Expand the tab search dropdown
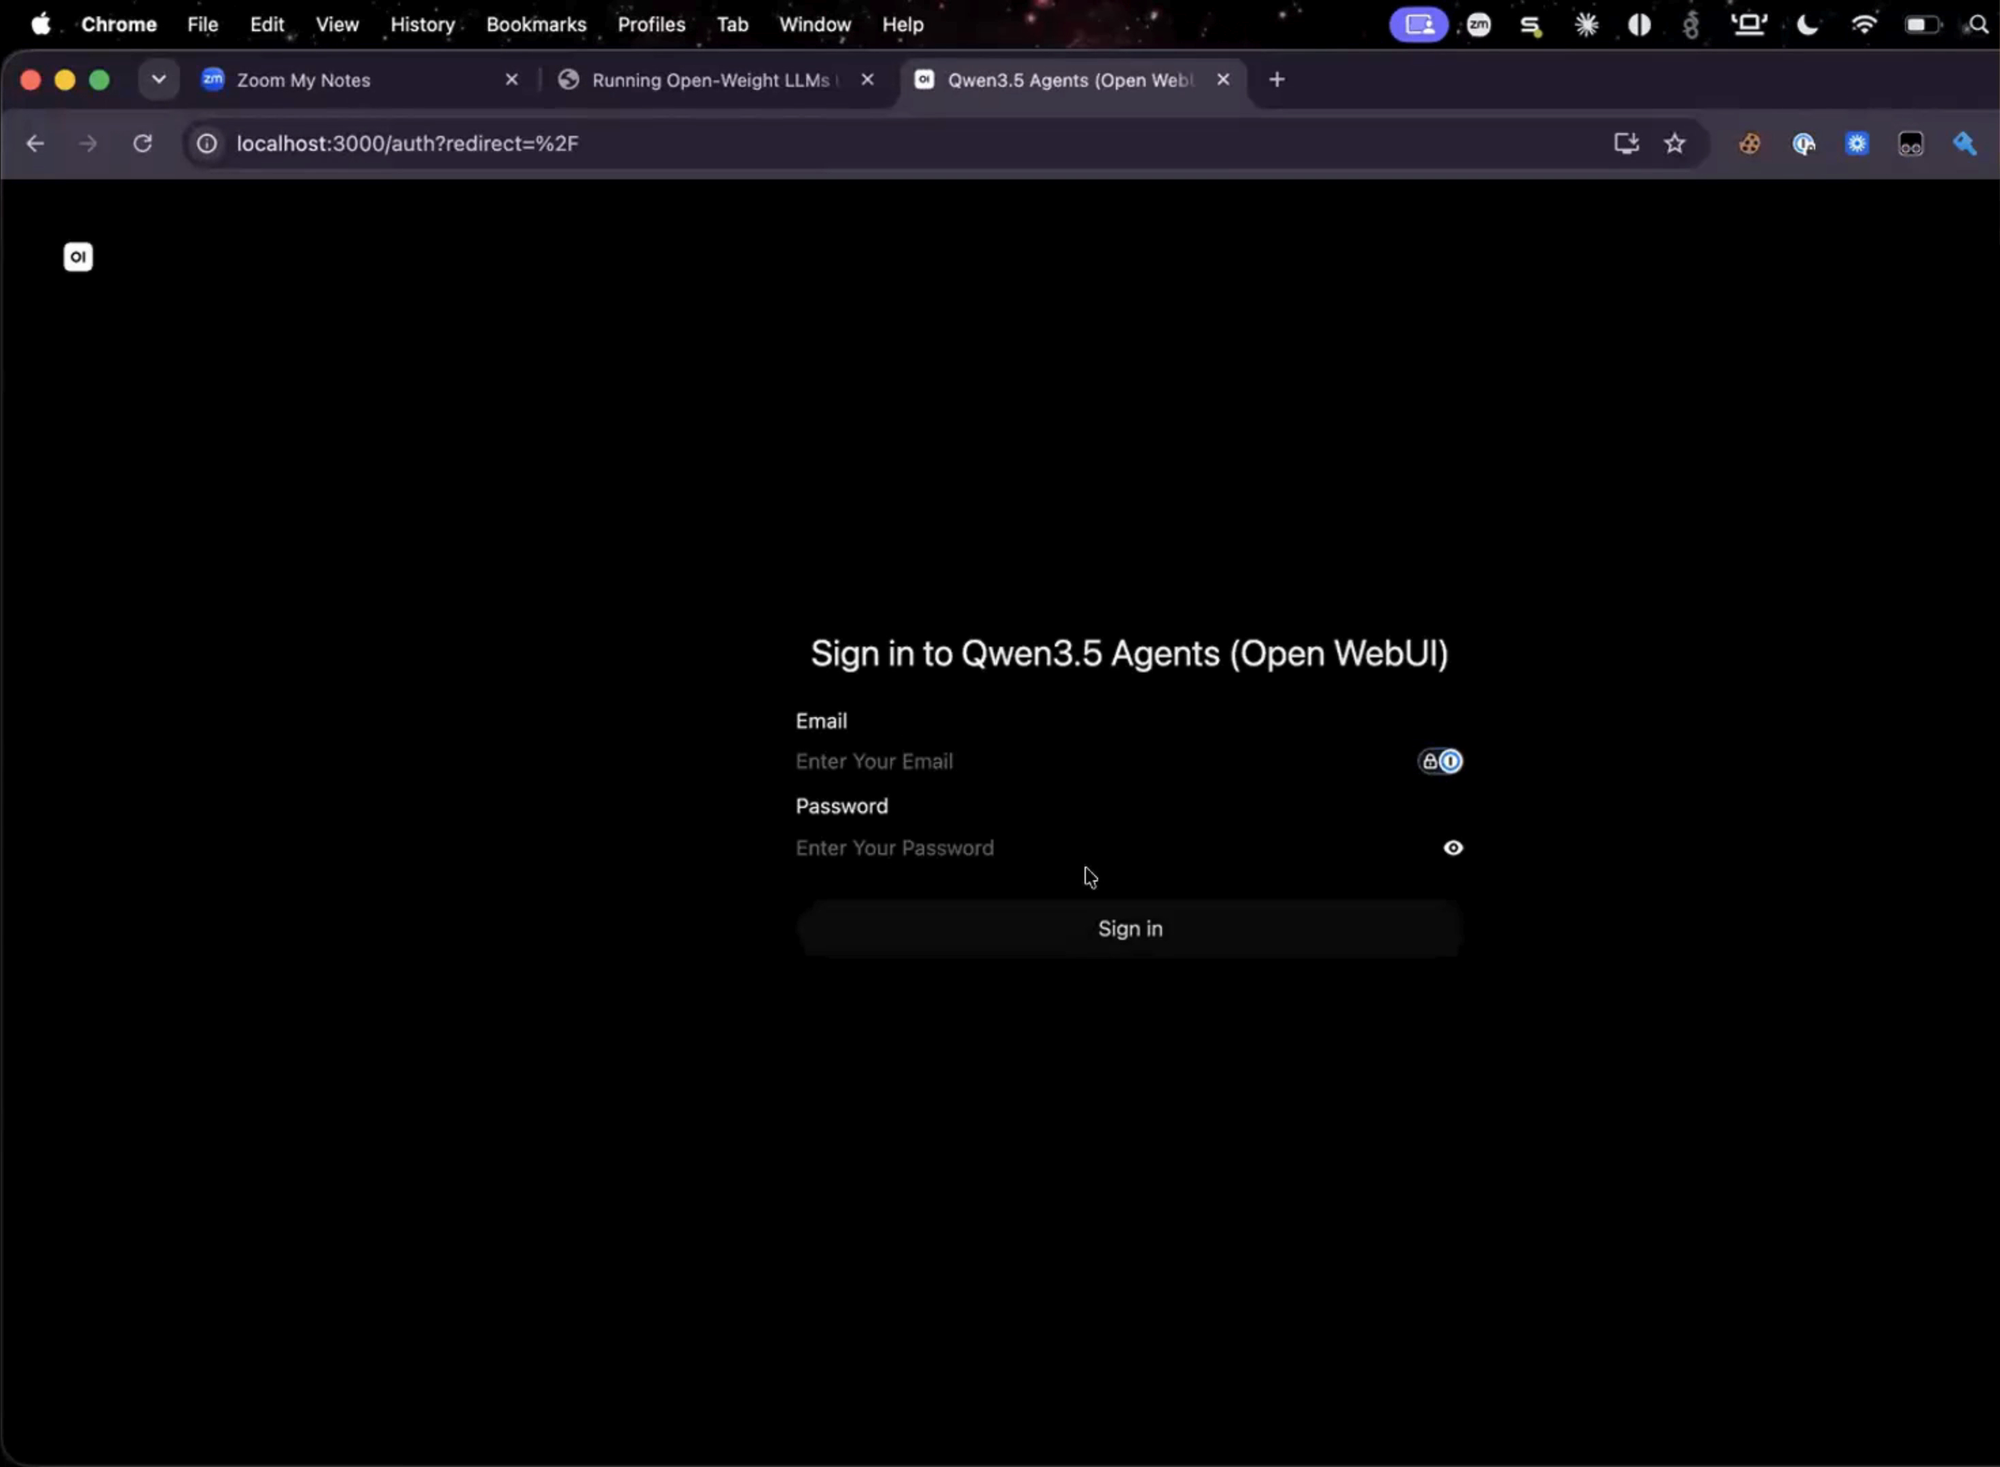The height and width of the screenshot is (1467, 2000). 158,80
